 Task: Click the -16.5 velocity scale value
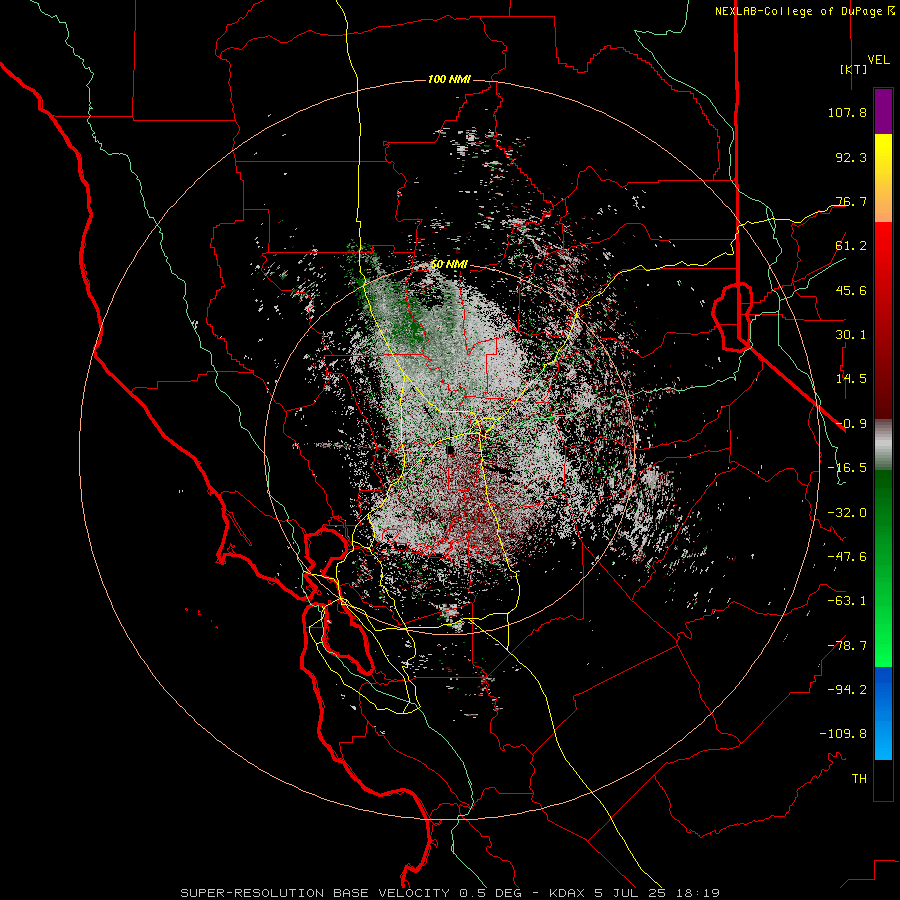click(847, 468)
